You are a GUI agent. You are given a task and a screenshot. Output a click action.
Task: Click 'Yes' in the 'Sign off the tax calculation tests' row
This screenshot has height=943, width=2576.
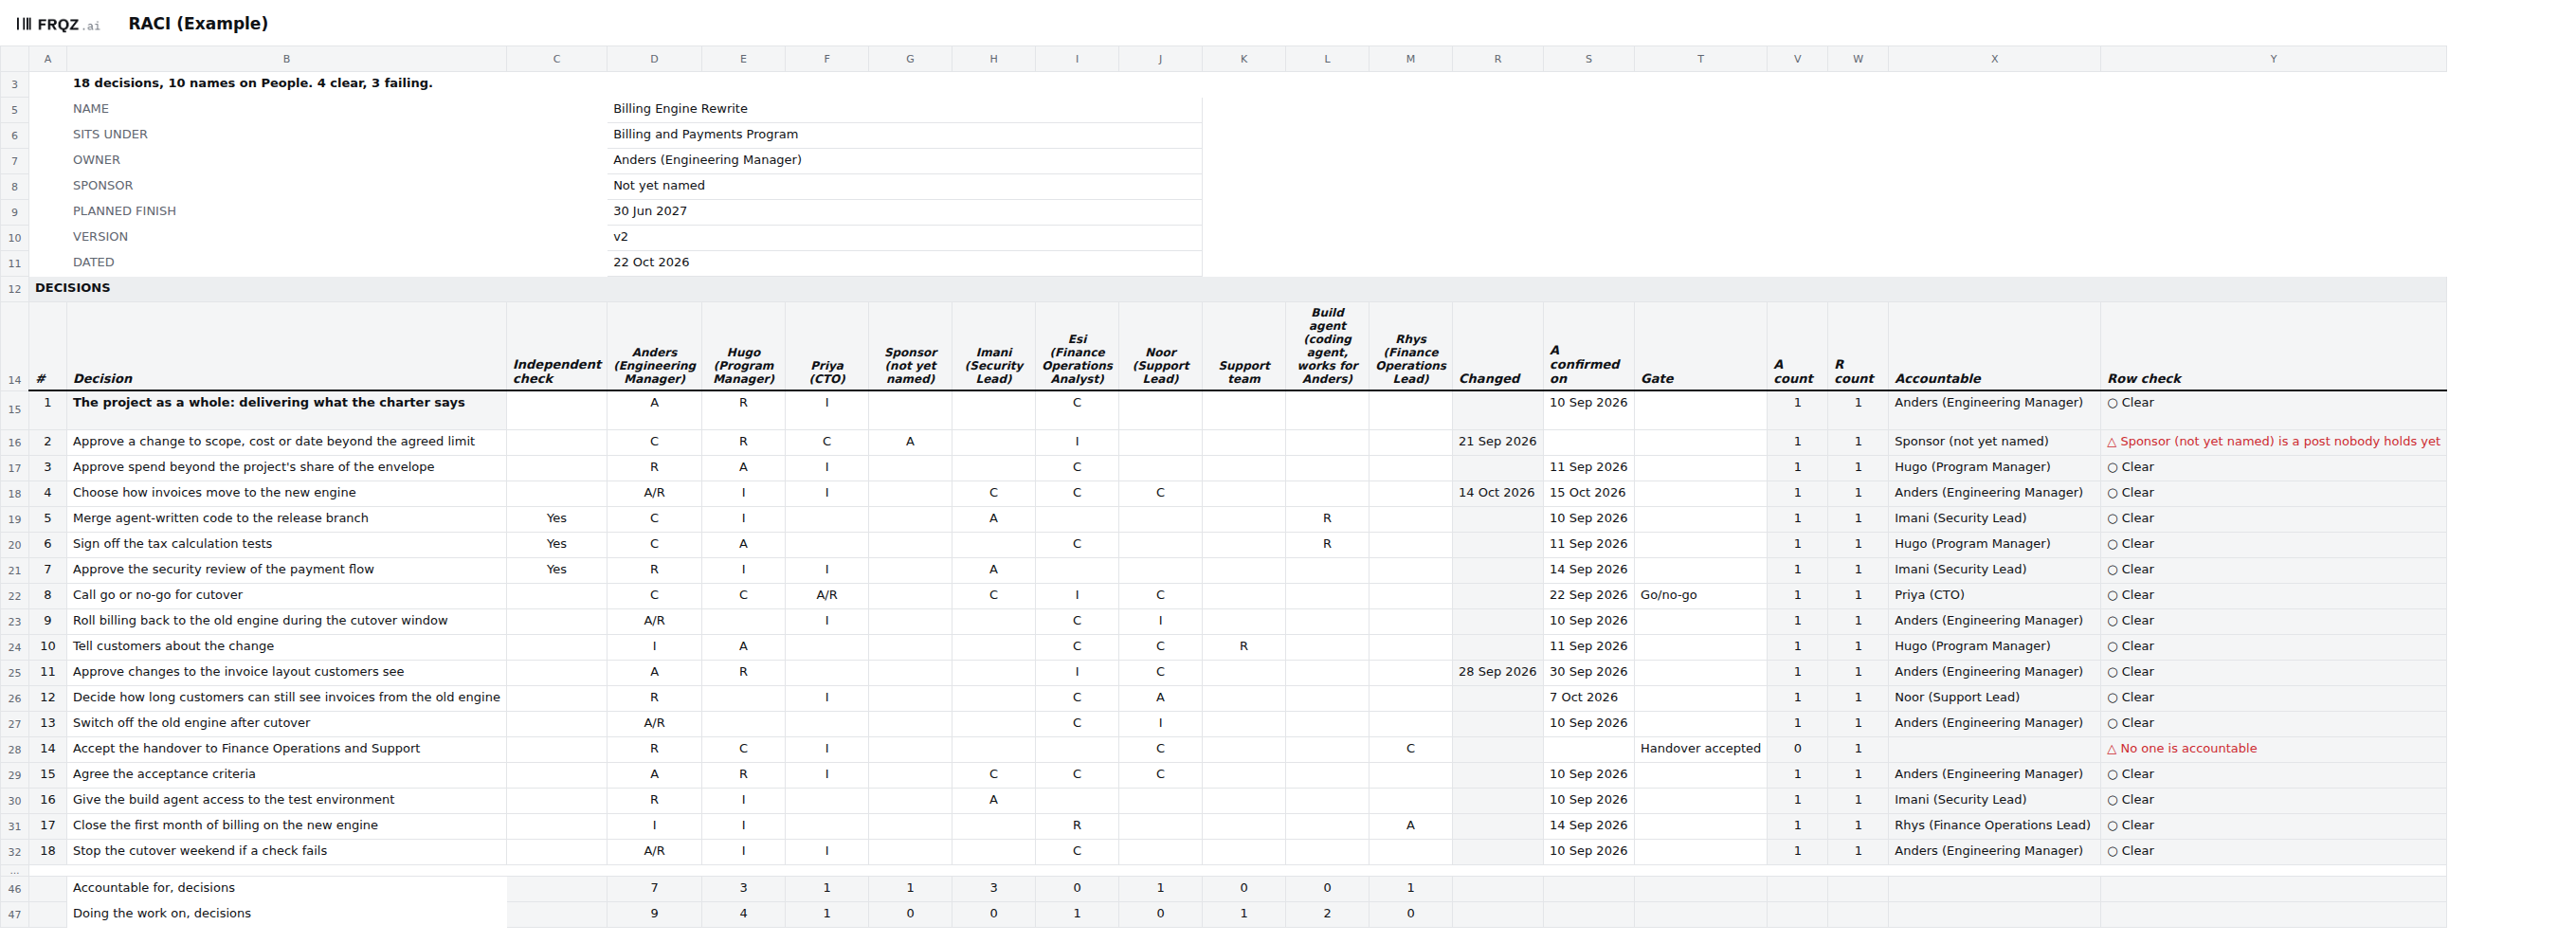tap(556, 544)
